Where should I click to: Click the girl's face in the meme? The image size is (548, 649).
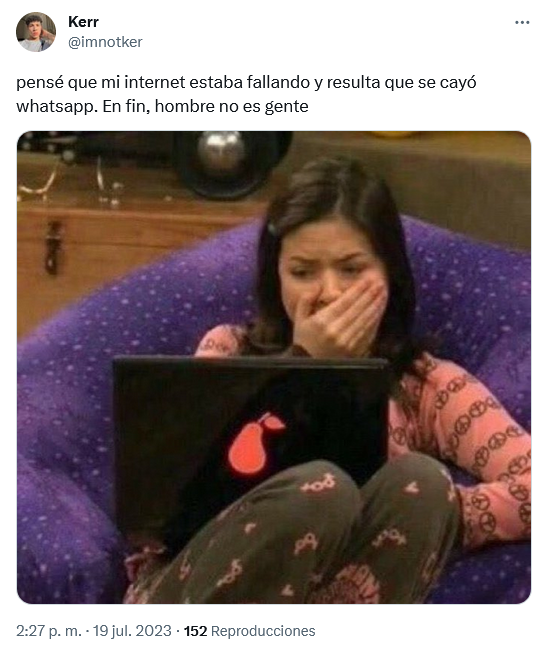pyautogui.click(x=329, y=269)
